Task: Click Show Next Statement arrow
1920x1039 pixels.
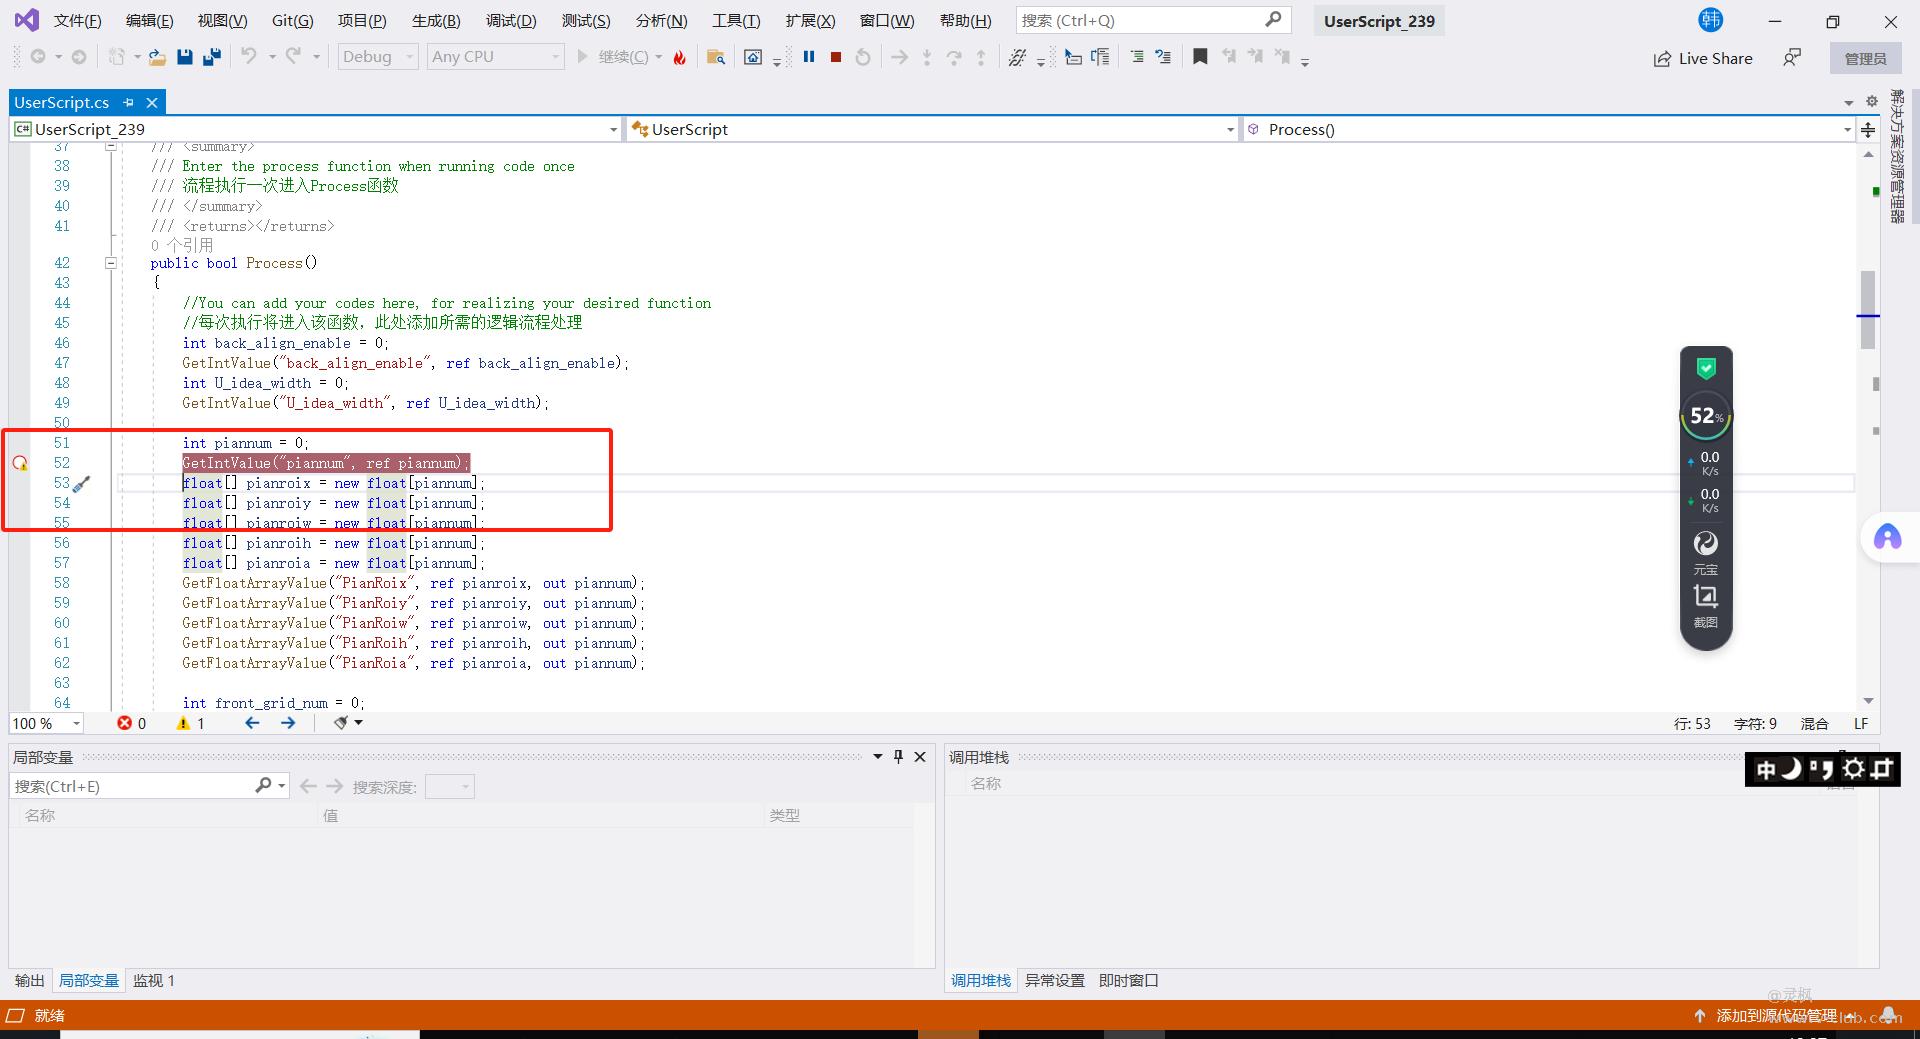Action: click(x=900, y=57)
